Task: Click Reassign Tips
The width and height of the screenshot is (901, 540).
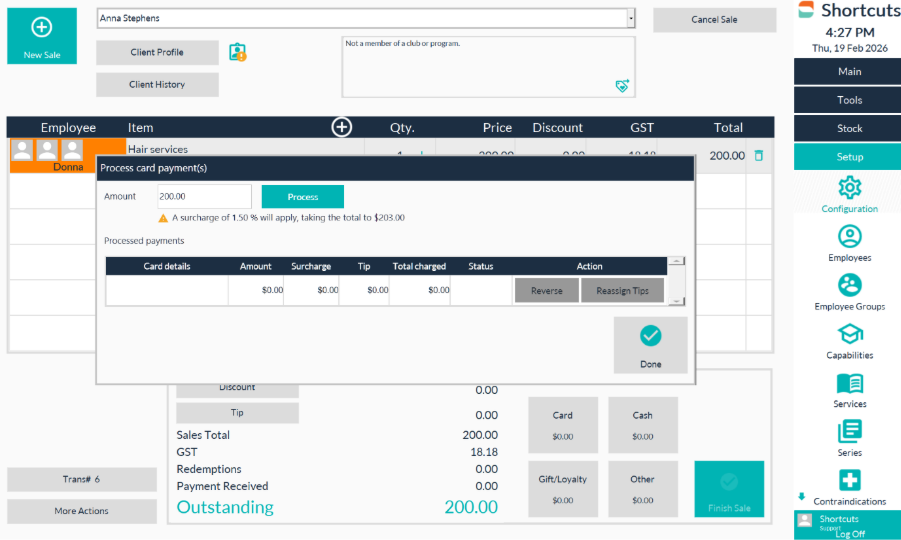Action: tap(622, 291)
